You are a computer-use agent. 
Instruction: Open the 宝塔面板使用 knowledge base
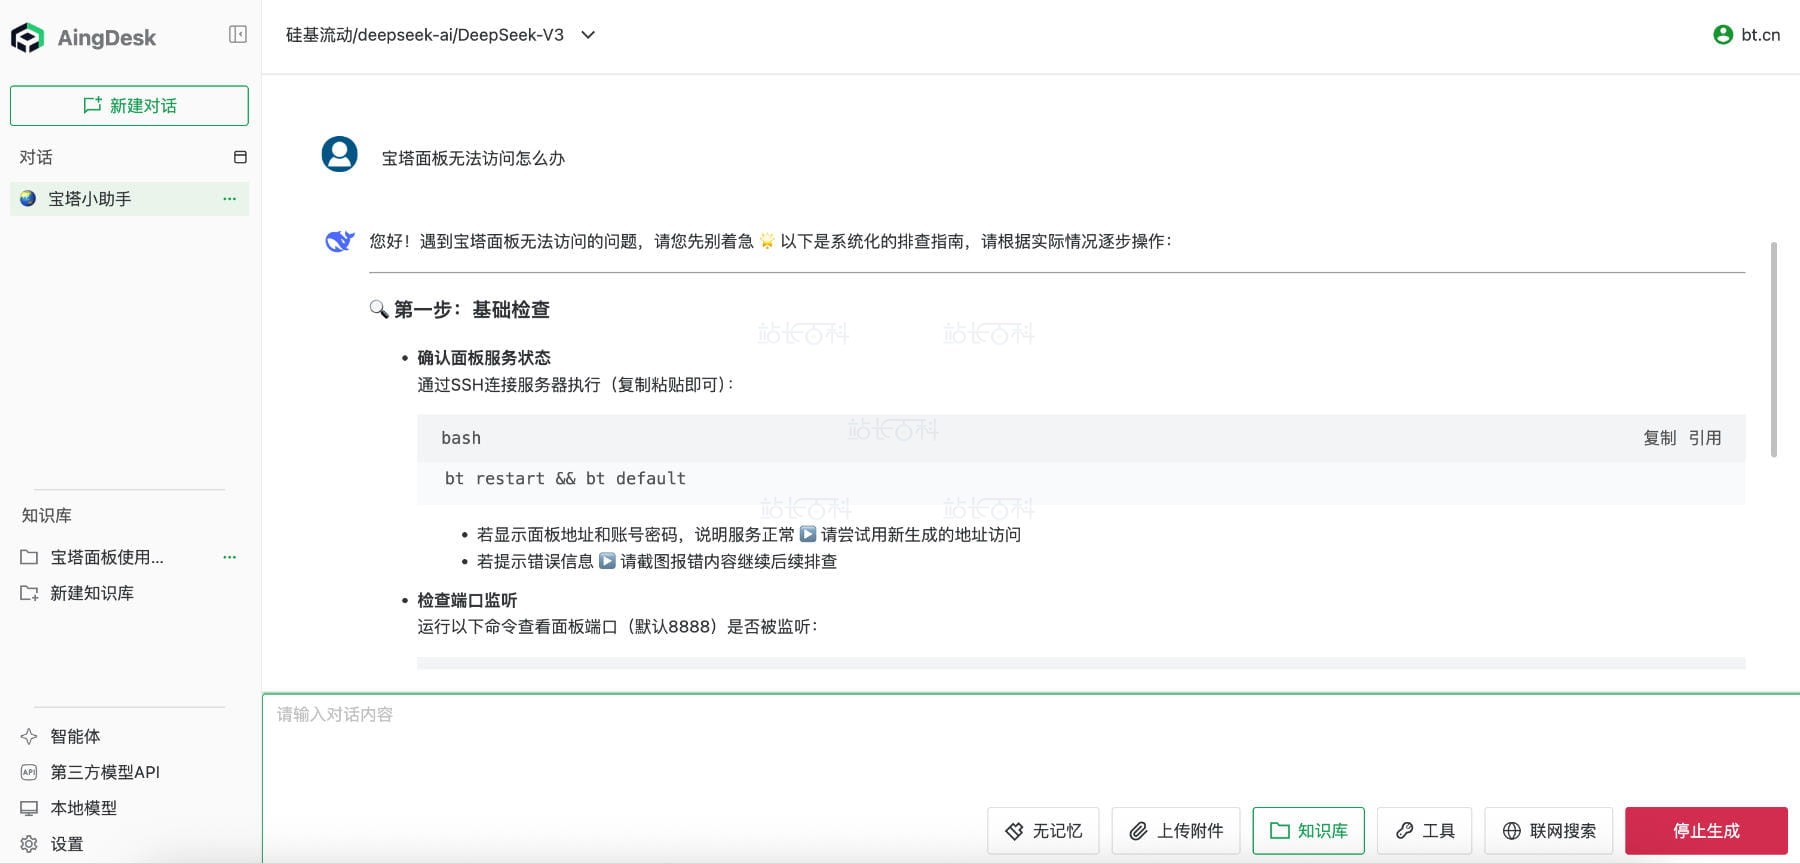pyautogui.click(x=107, y=557)
